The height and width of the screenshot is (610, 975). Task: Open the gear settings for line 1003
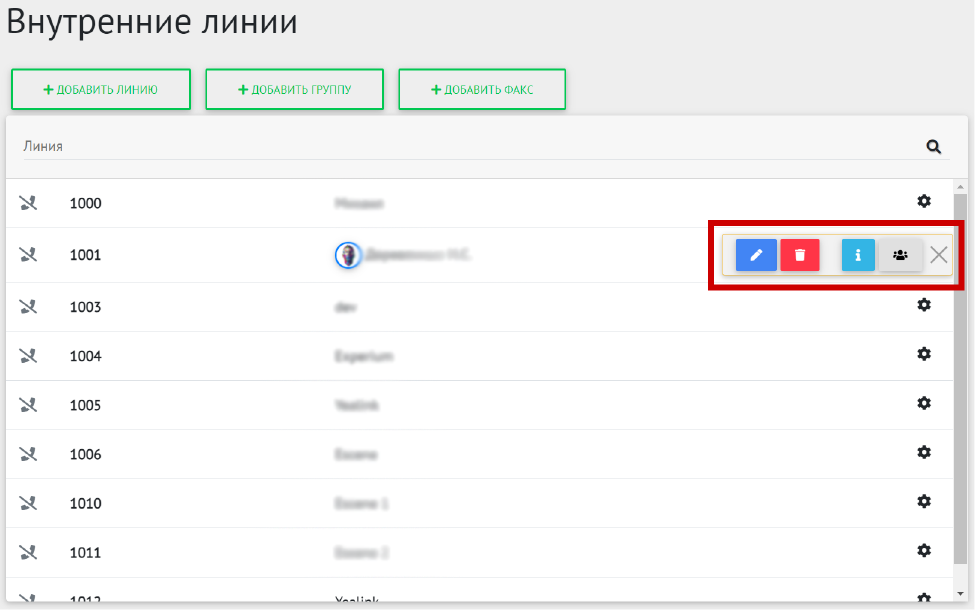pos(924,306)
